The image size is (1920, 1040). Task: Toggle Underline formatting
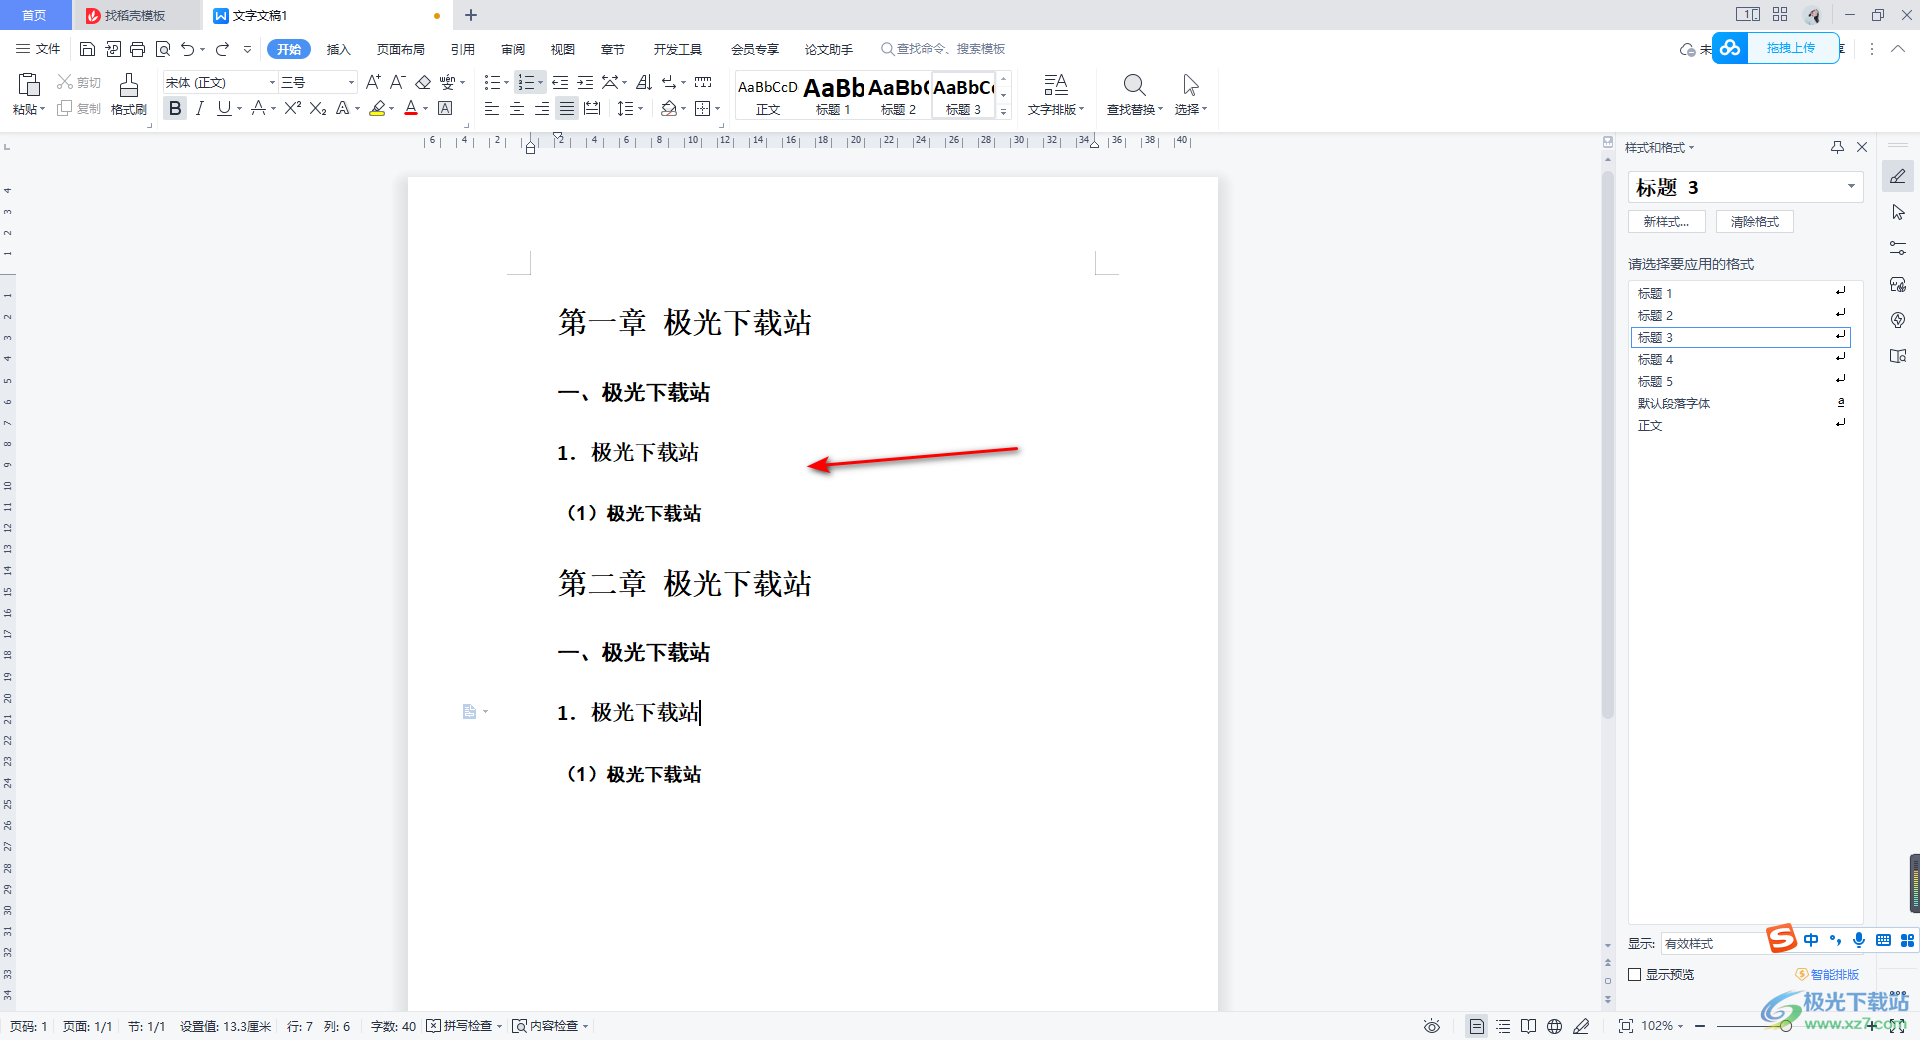pyautogui.click(x=224, y=108)
